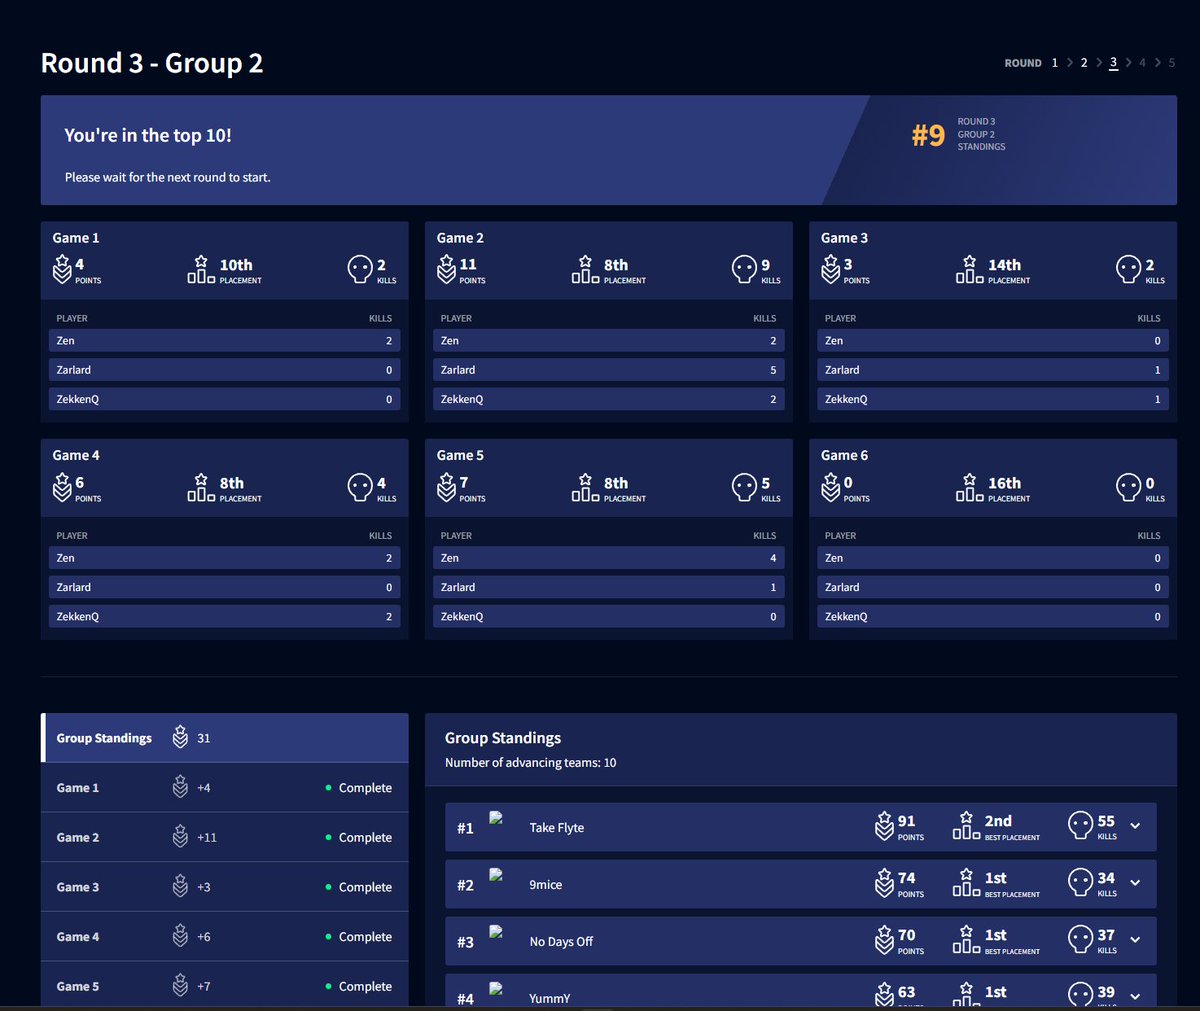
Task: Click the Game 5 points badge icon
Action: 446,487
